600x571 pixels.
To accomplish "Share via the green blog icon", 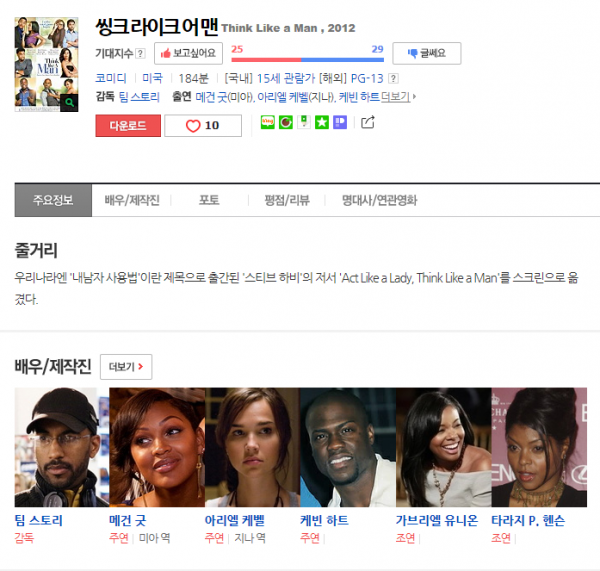I will 267,123.
